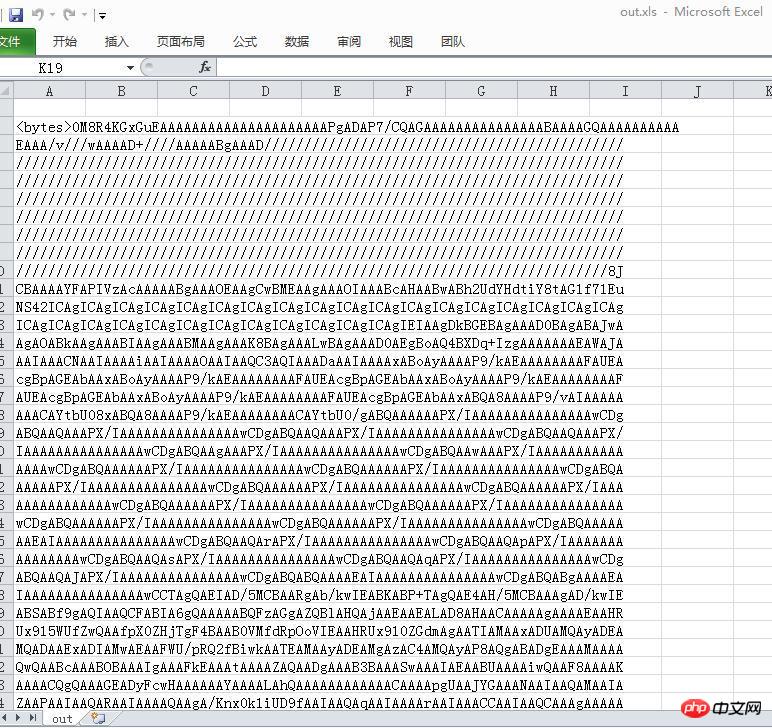This screenshot has width=772, height=728.
Task: Jump to last sheet navigation arrow
Action: (32, 718)
